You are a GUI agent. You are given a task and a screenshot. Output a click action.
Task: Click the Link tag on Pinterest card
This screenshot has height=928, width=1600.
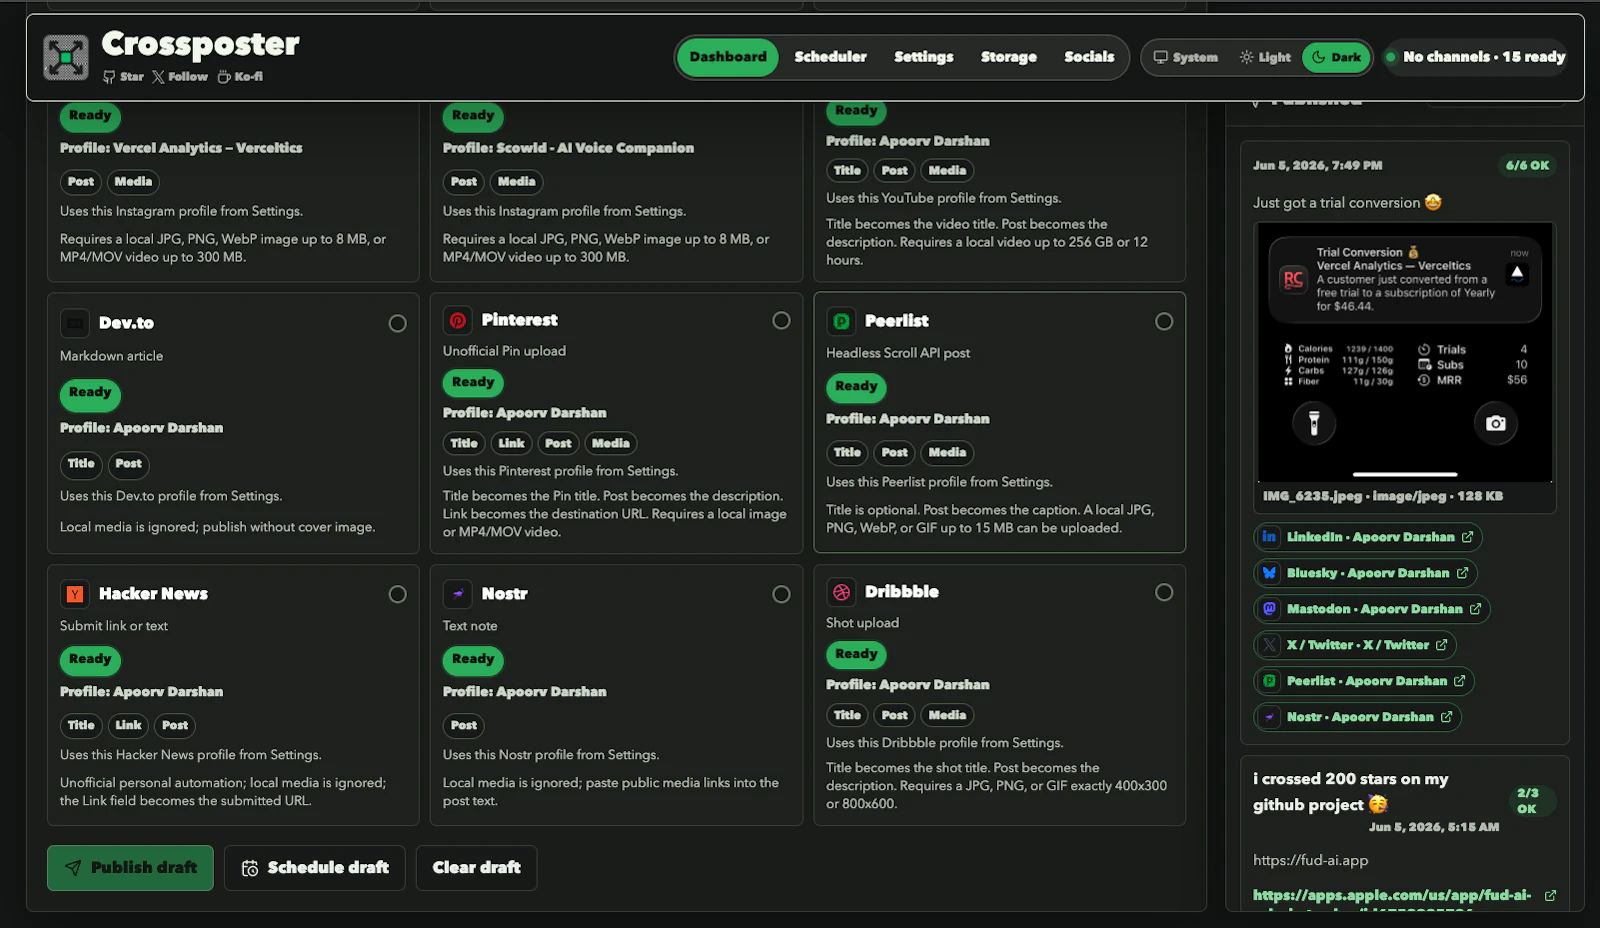[511, 444]
